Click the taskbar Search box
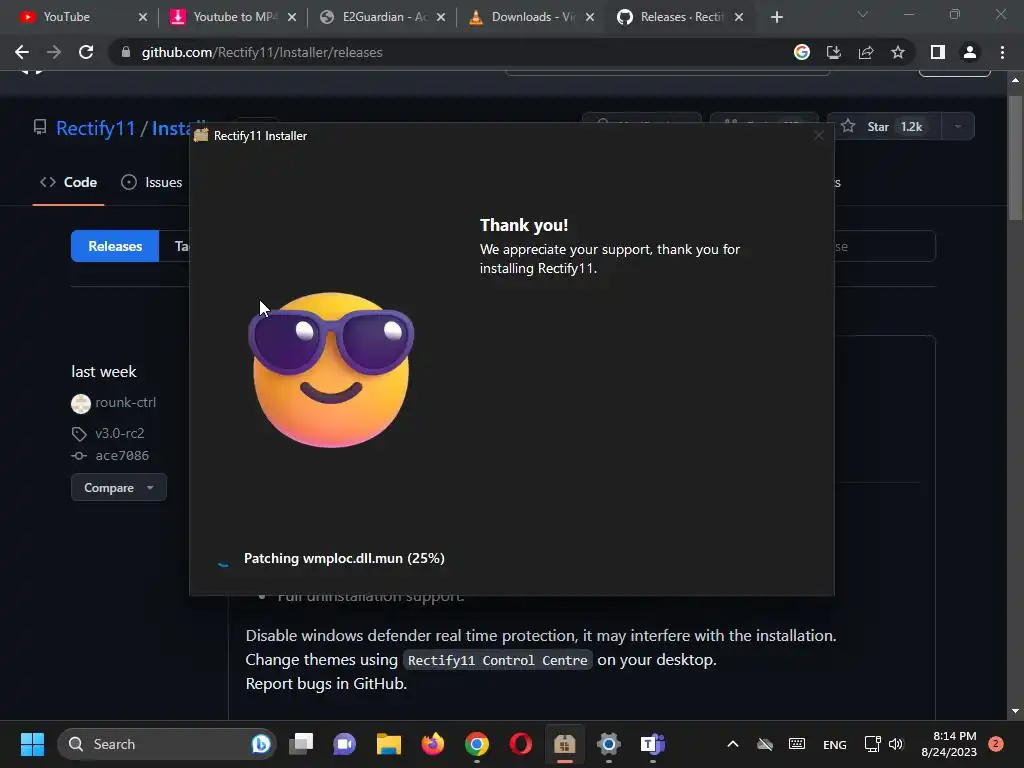This screenshot has height=768, width=1024. [167, 744]
